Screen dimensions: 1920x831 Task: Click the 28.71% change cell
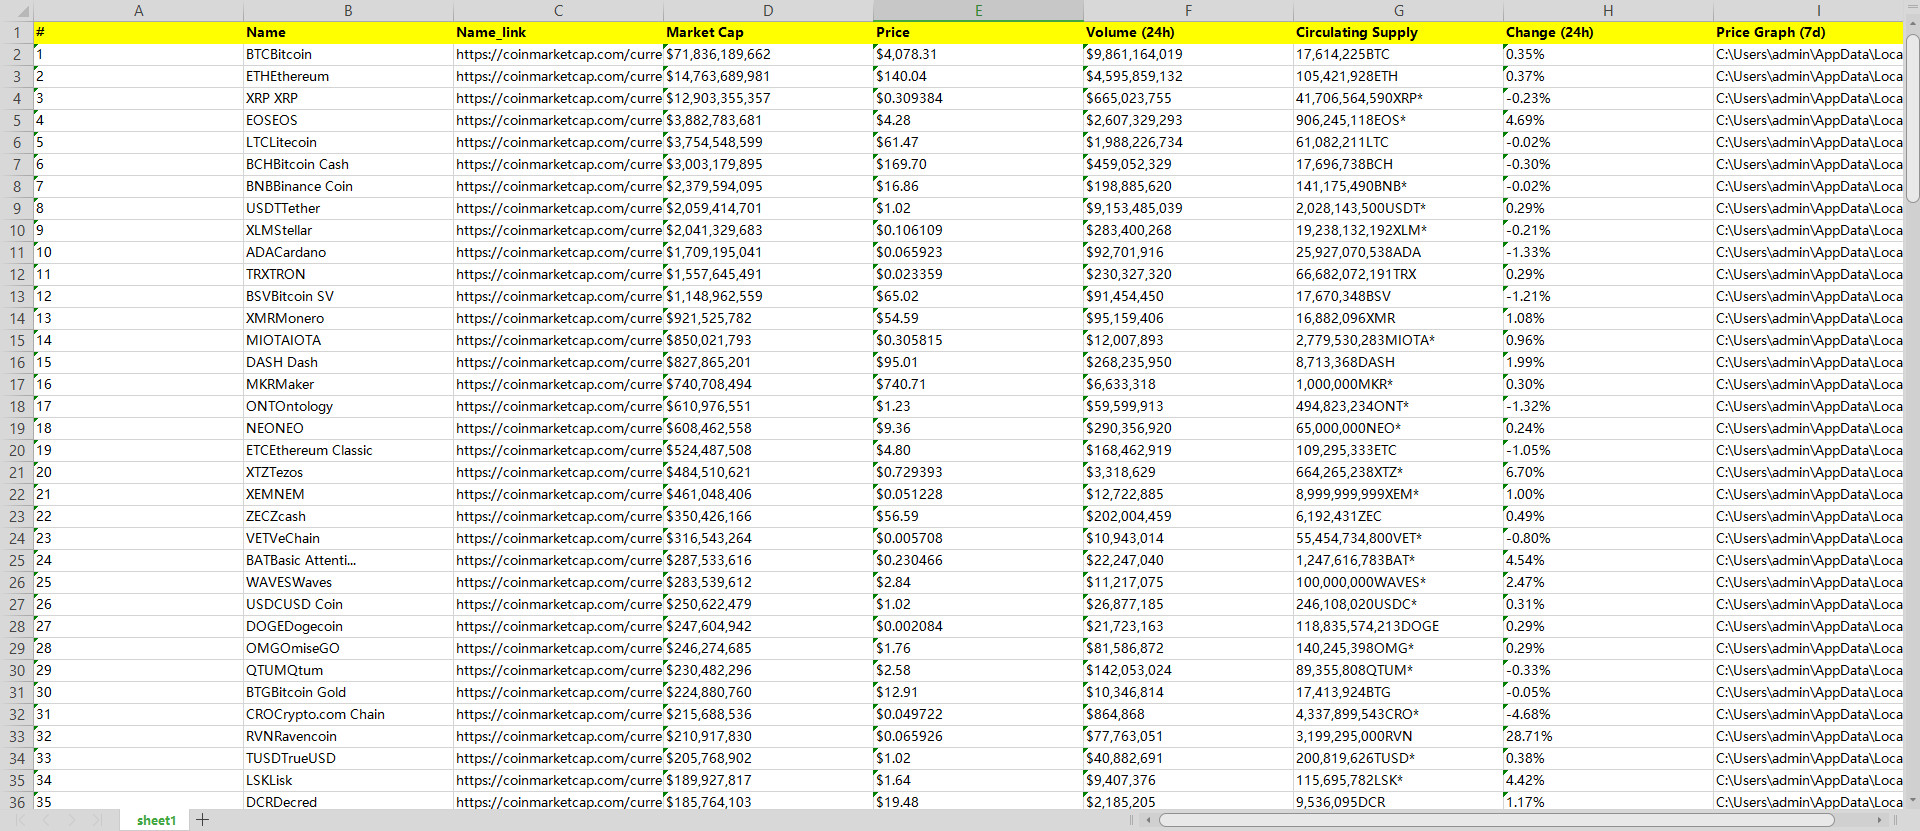[x=1608, y=736]
